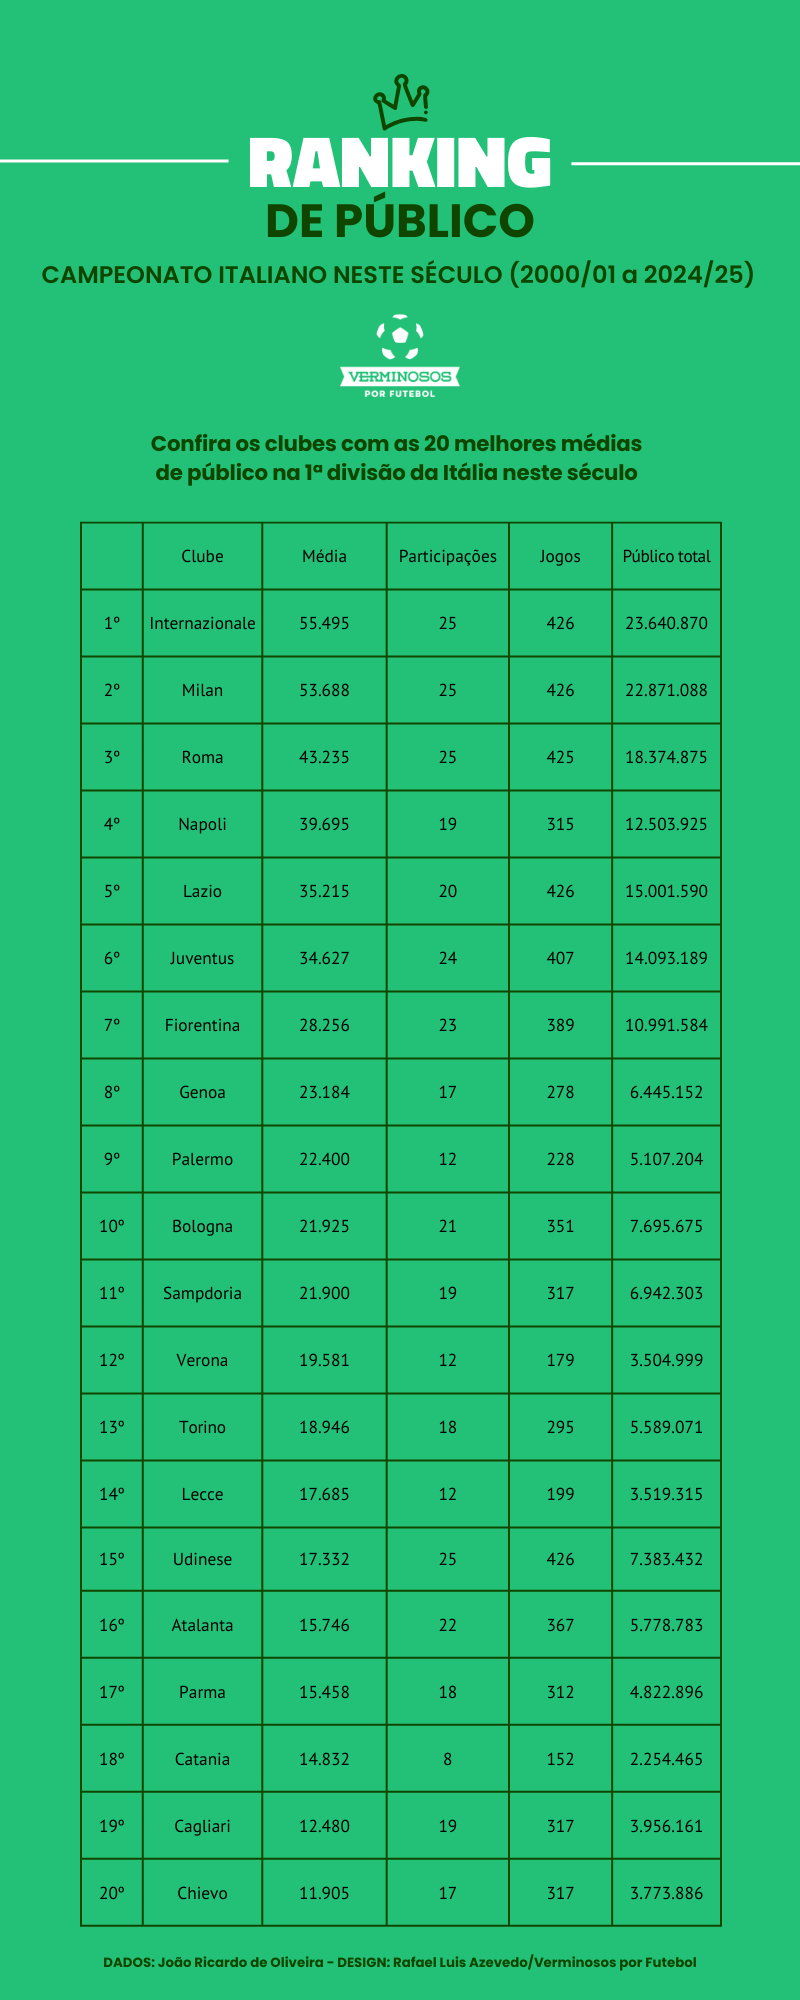Click Atalanta's games count 367
800x2000 pixels.
(x=560, y=1625)
